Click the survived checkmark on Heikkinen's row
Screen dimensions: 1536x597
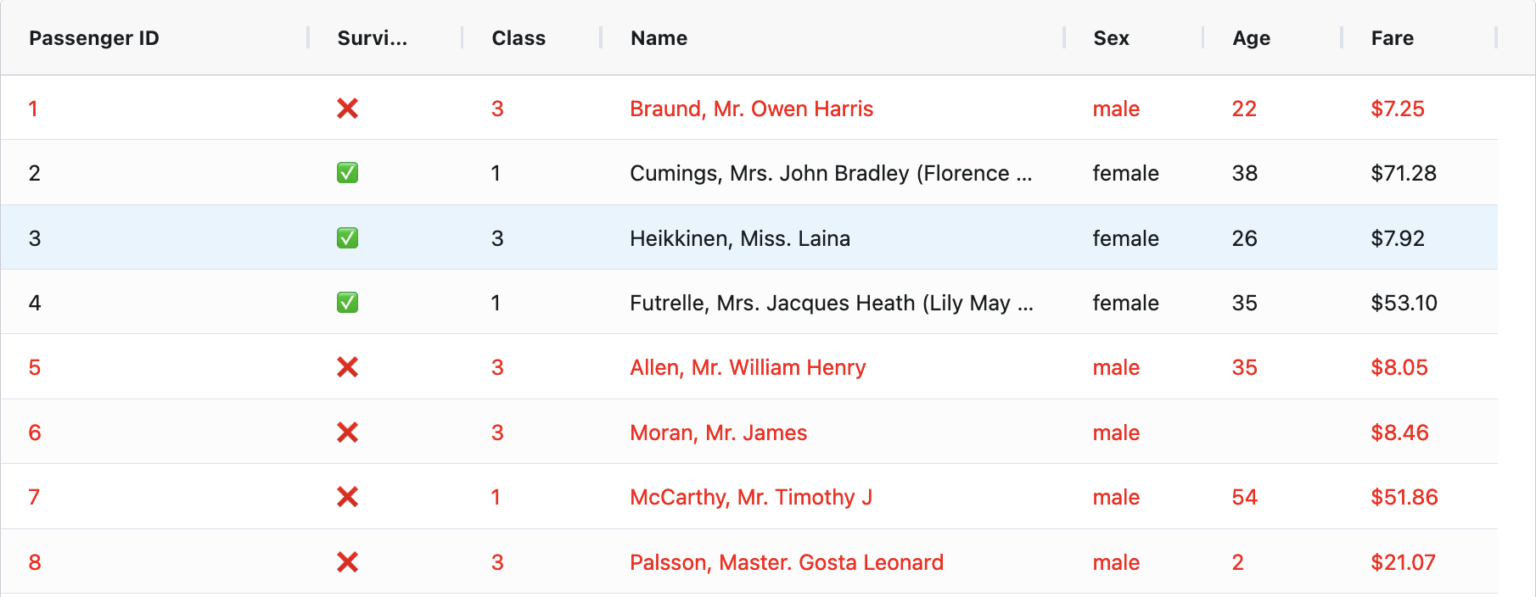(347, 237)
